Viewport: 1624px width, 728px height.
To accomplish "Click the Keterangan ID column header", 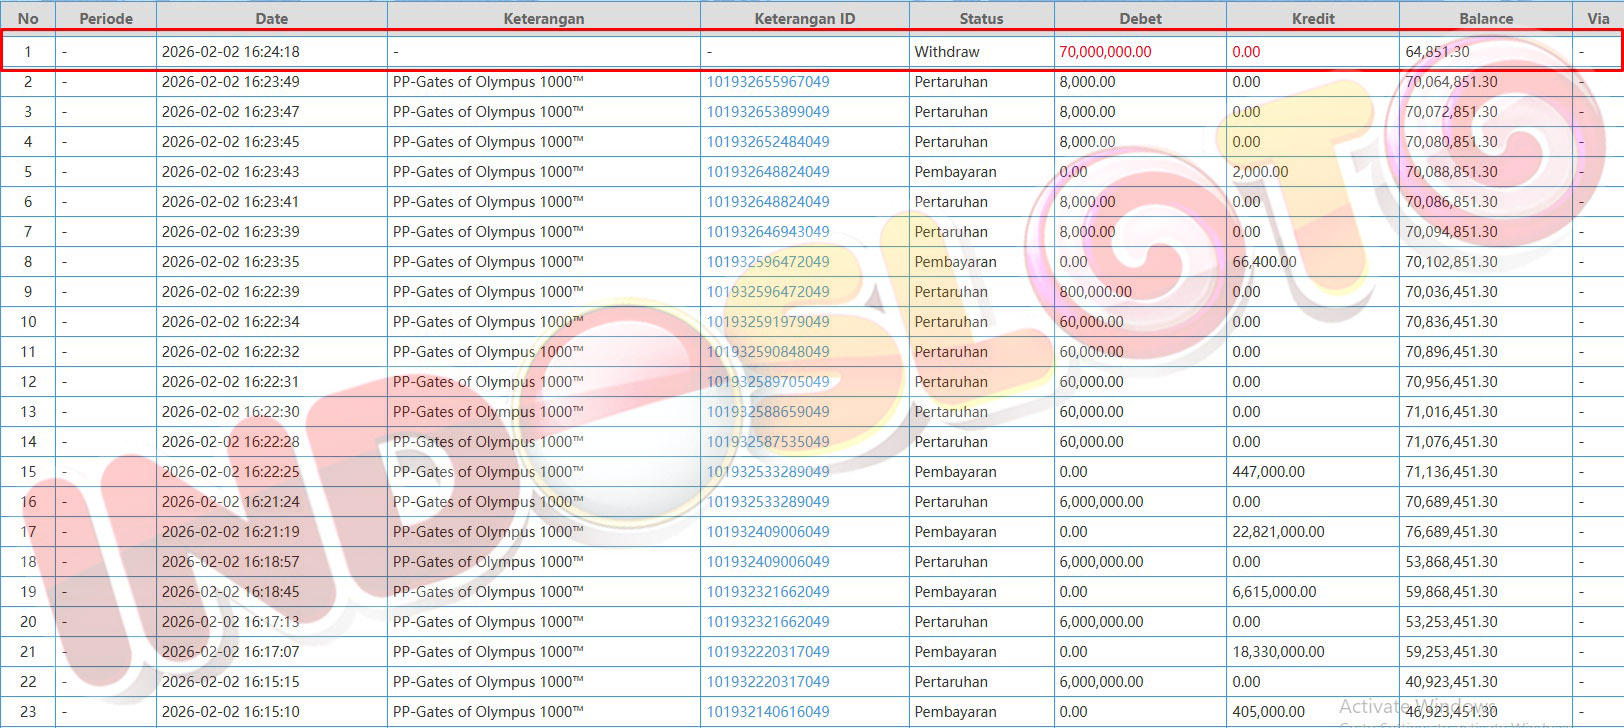I will click(x=804, y=18).
